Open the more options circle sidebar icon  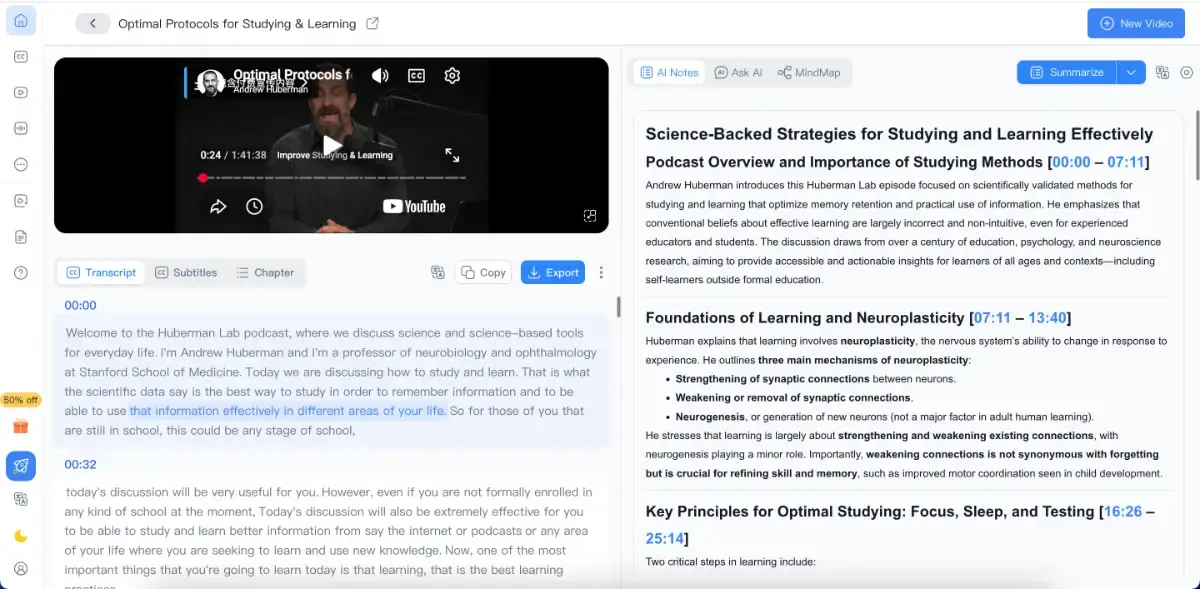point(21,164)
